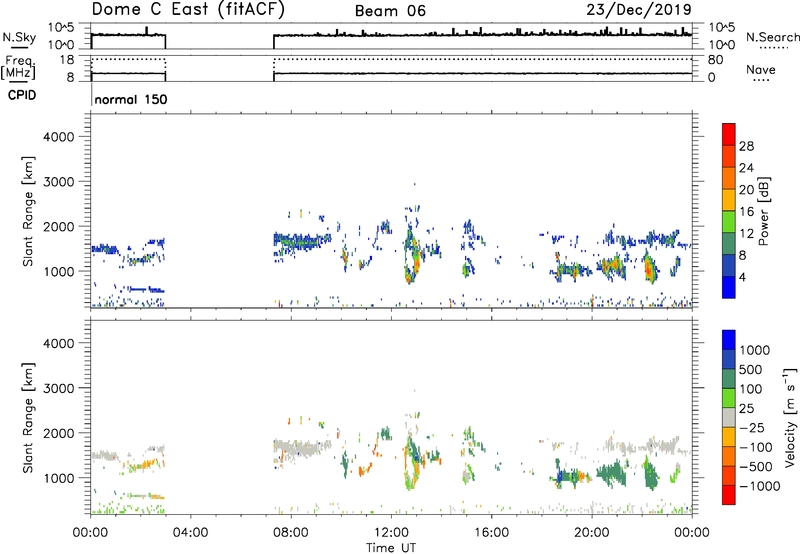Pick the light green 12–16 dB Power segment
800x554 pixels.
coord(729,222)
